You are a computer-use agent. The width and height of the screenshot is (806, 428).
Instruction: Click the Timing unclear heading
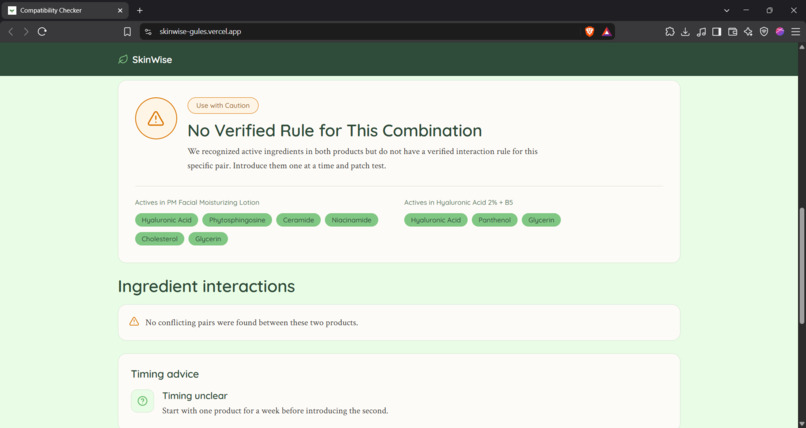click(195, 396)
